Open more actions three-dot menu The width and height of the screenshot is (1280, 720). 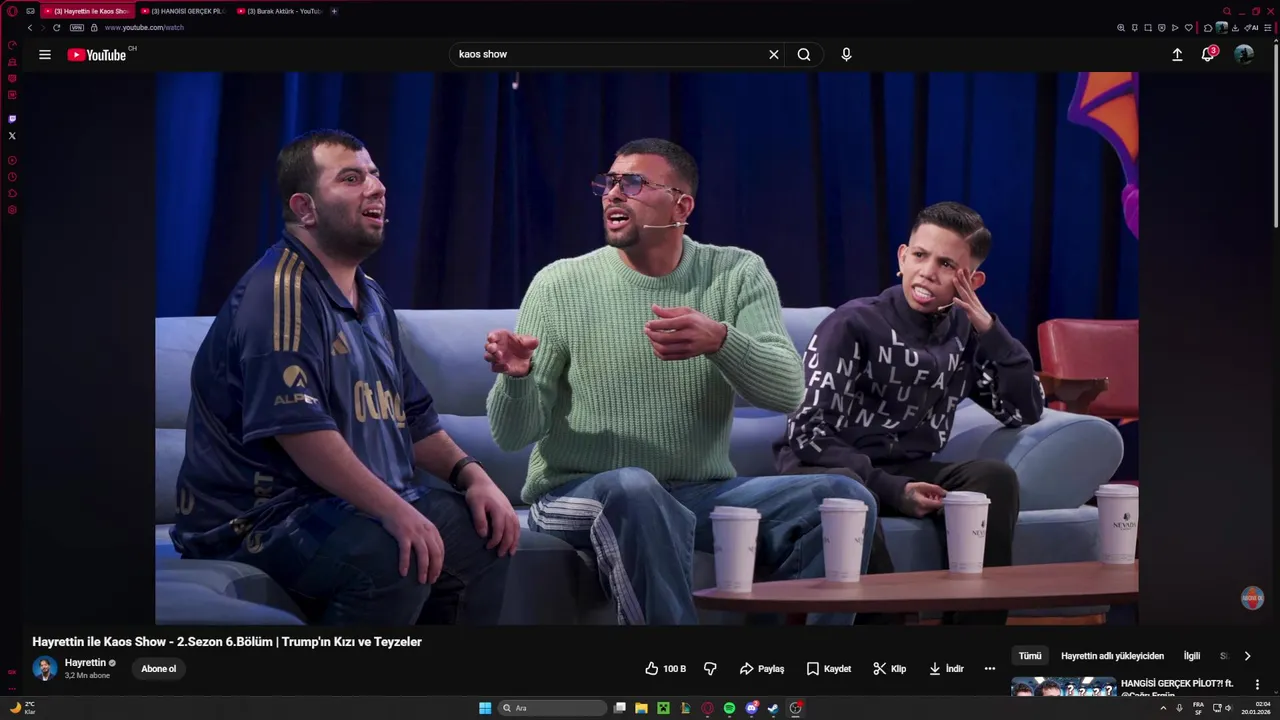[x=990, y=669]
